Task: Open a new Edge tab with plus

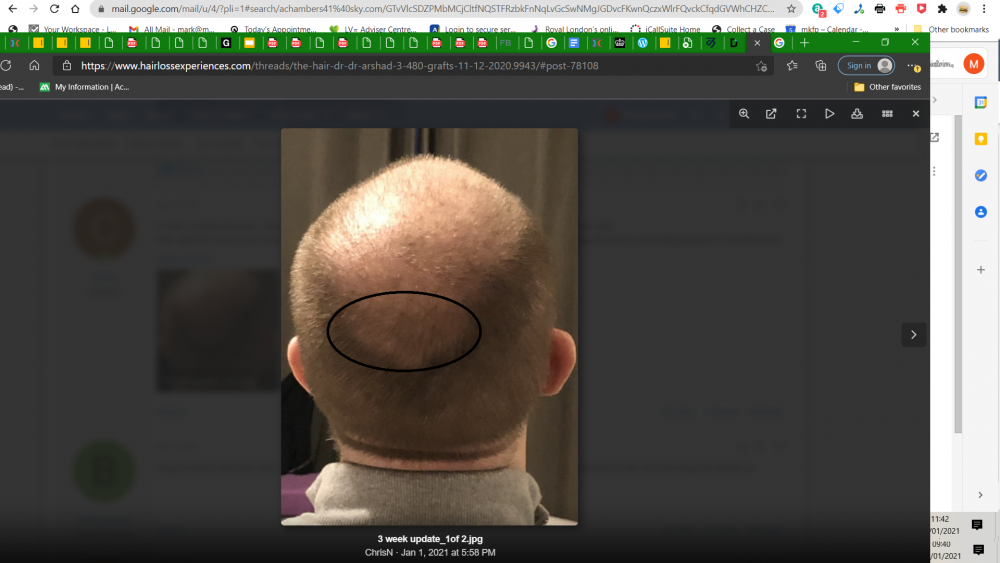Action: [x=804, y=43]
